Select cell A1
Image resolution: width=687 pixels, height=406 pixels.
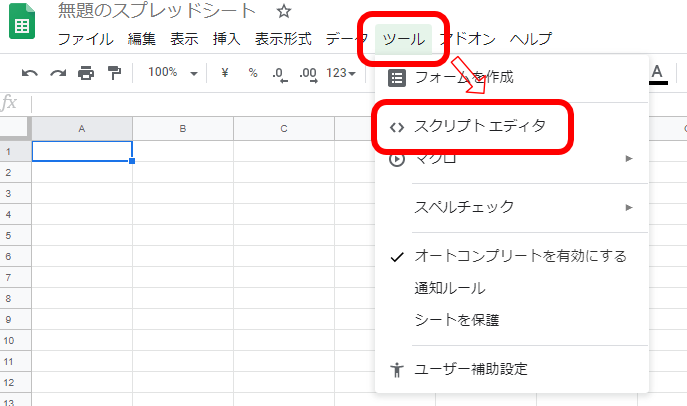point(82,151)
